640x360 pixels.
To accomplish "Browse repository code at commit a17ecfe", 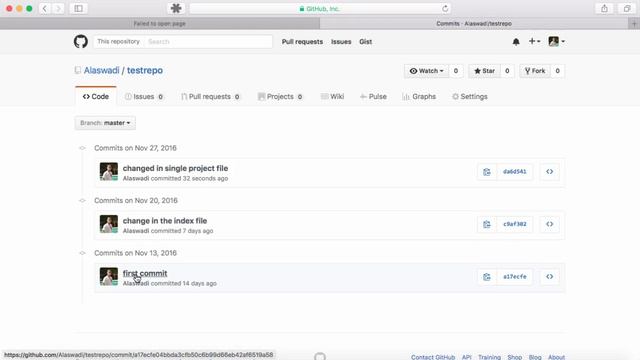I will click(x=550, y=277).
